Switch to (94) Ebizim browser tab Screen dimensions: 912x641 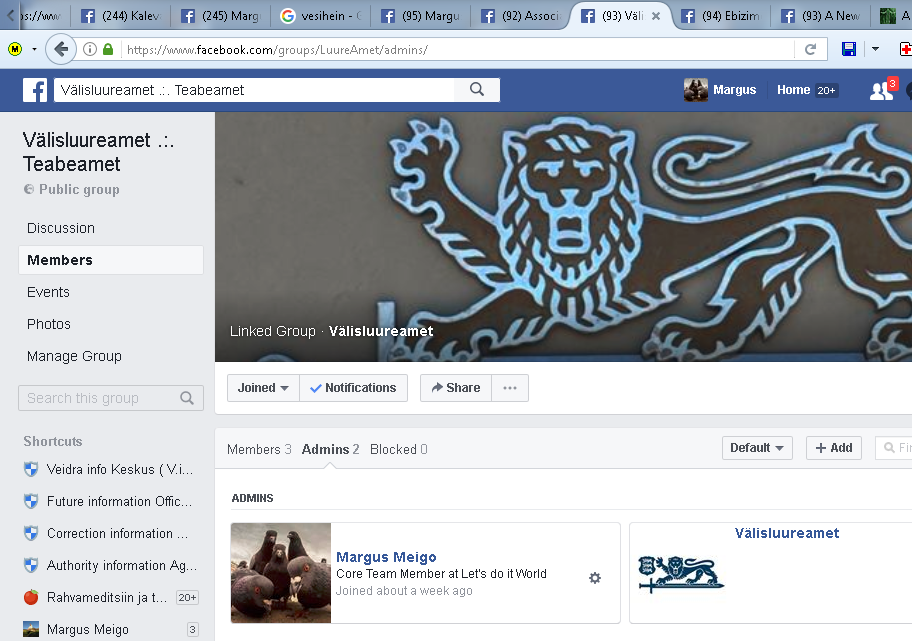(x=721, y=16)
